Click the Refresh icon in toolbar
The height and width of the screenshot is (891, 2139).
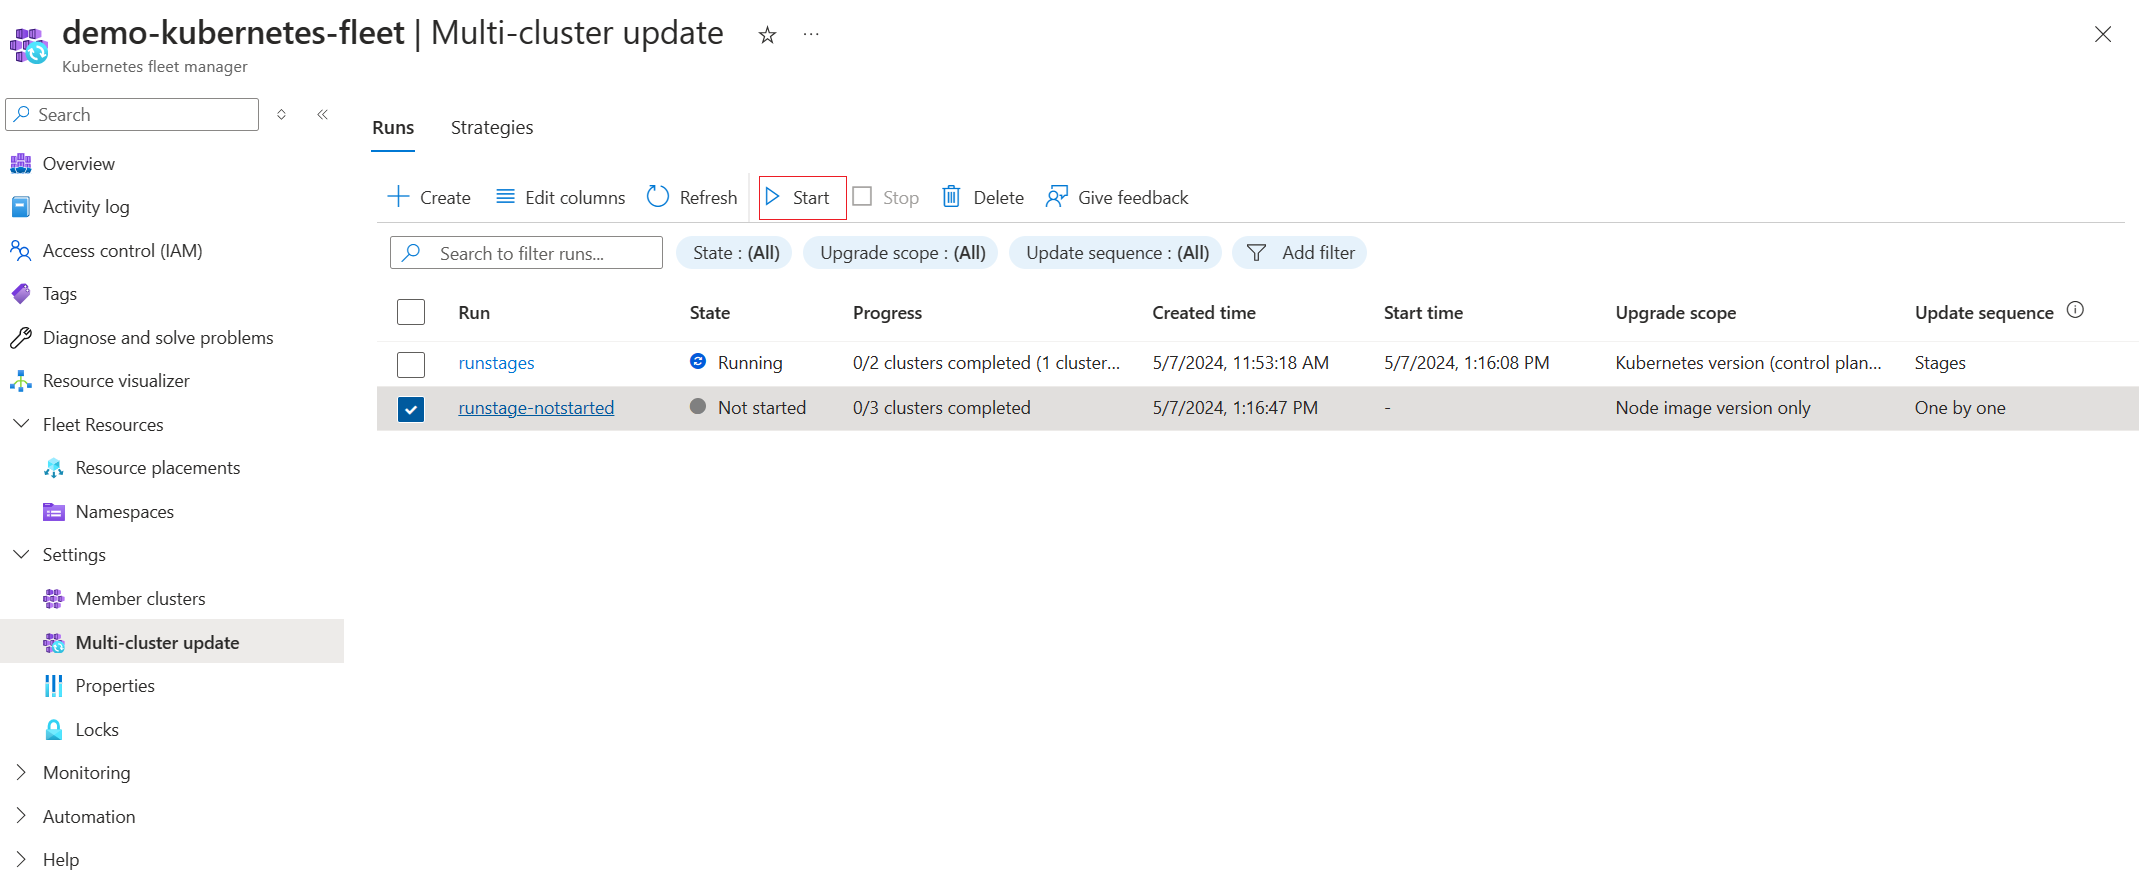pyautogui.click(x=658, y=197)
